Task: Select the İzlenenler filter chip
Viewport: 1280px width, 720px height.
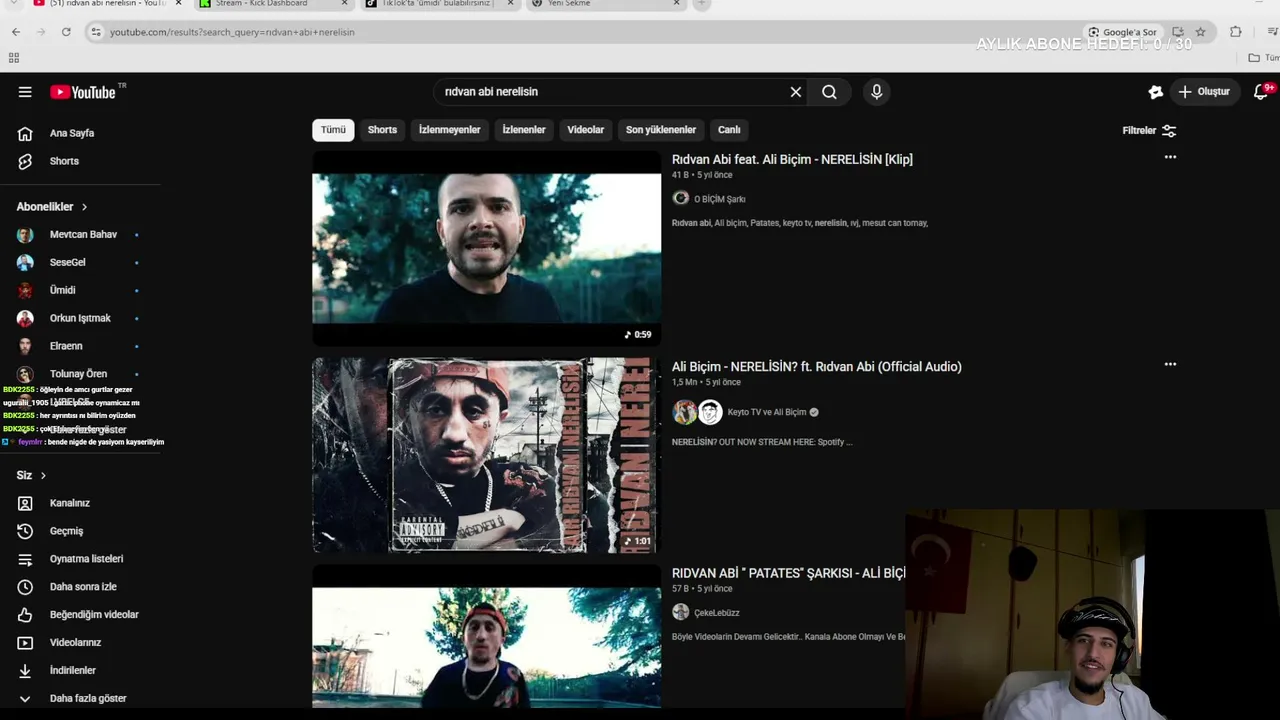Action: 524,130
